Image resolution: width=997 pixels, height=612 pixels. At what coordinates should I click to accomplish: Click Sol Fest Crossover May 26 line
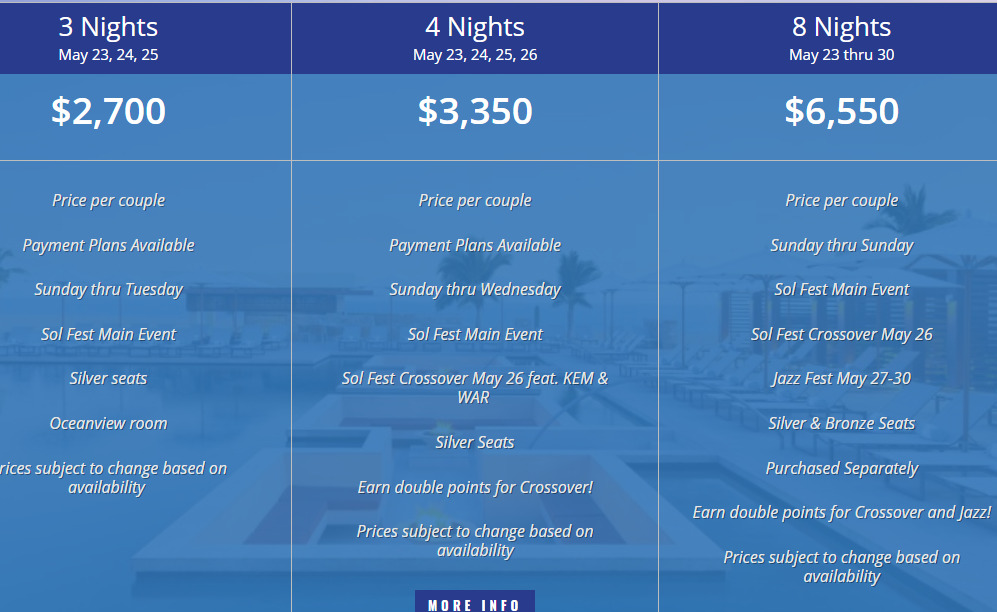click(x=842, y=334)
